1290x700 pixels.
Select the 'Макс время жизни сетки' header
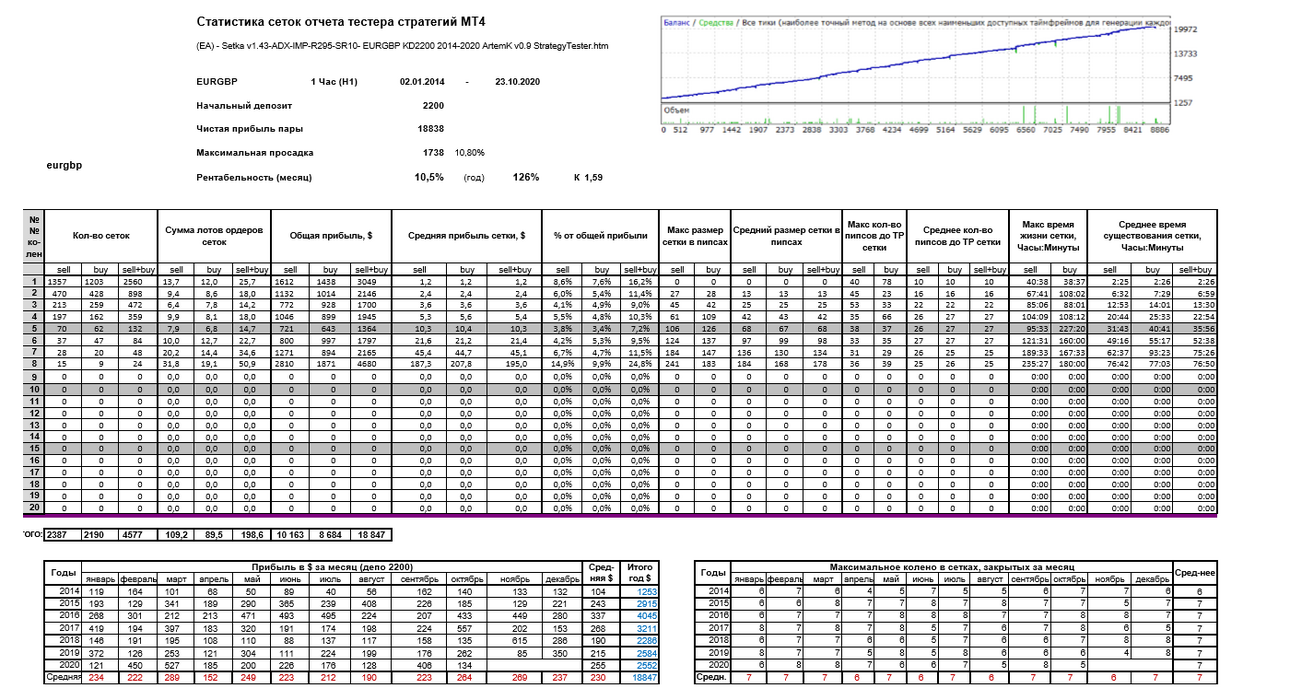pos(1048,236)
